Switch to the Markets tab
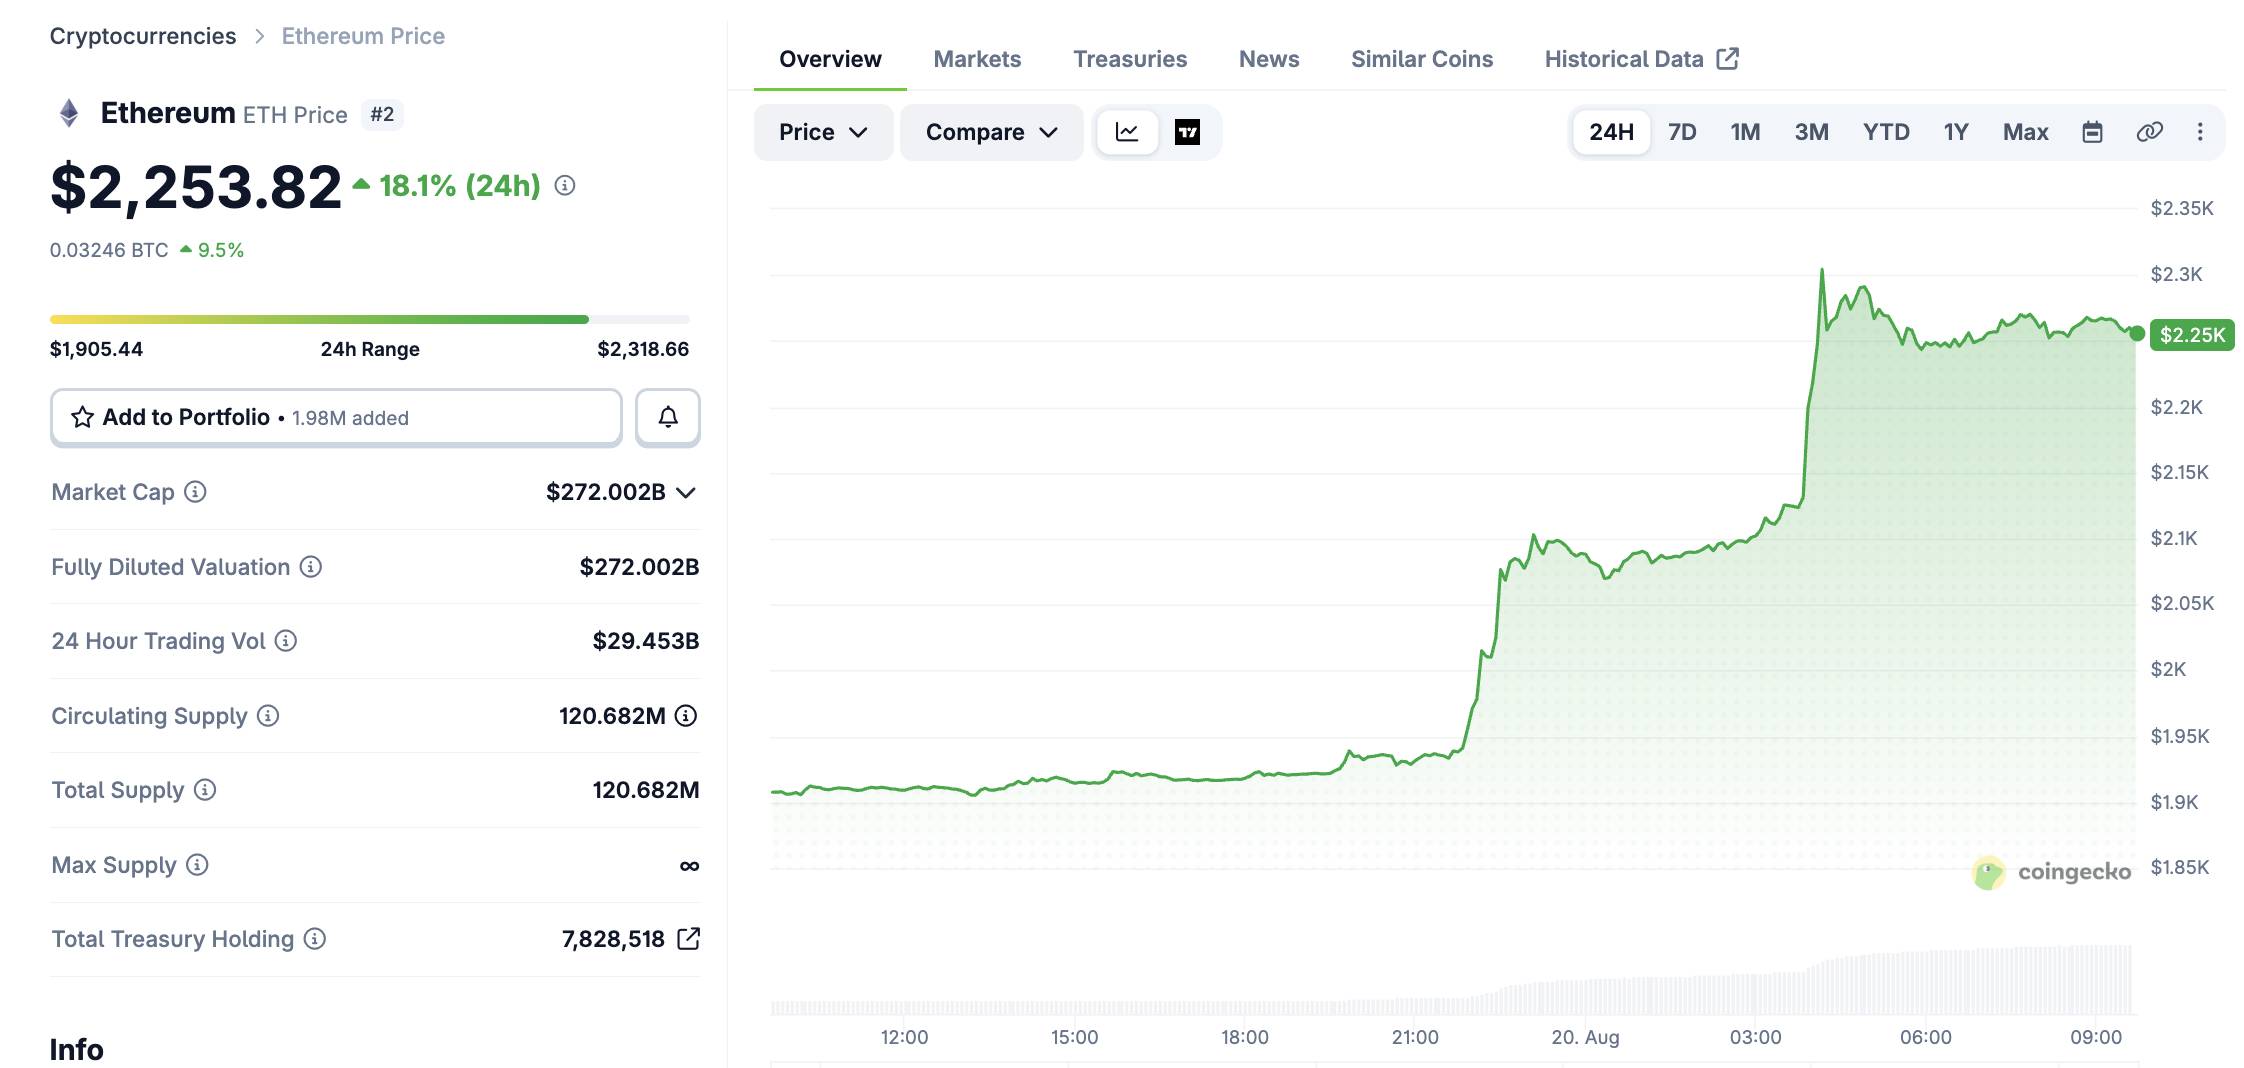Image resolution: width=2244 pixels, height=1068 pixels. [x=977, y=59]
